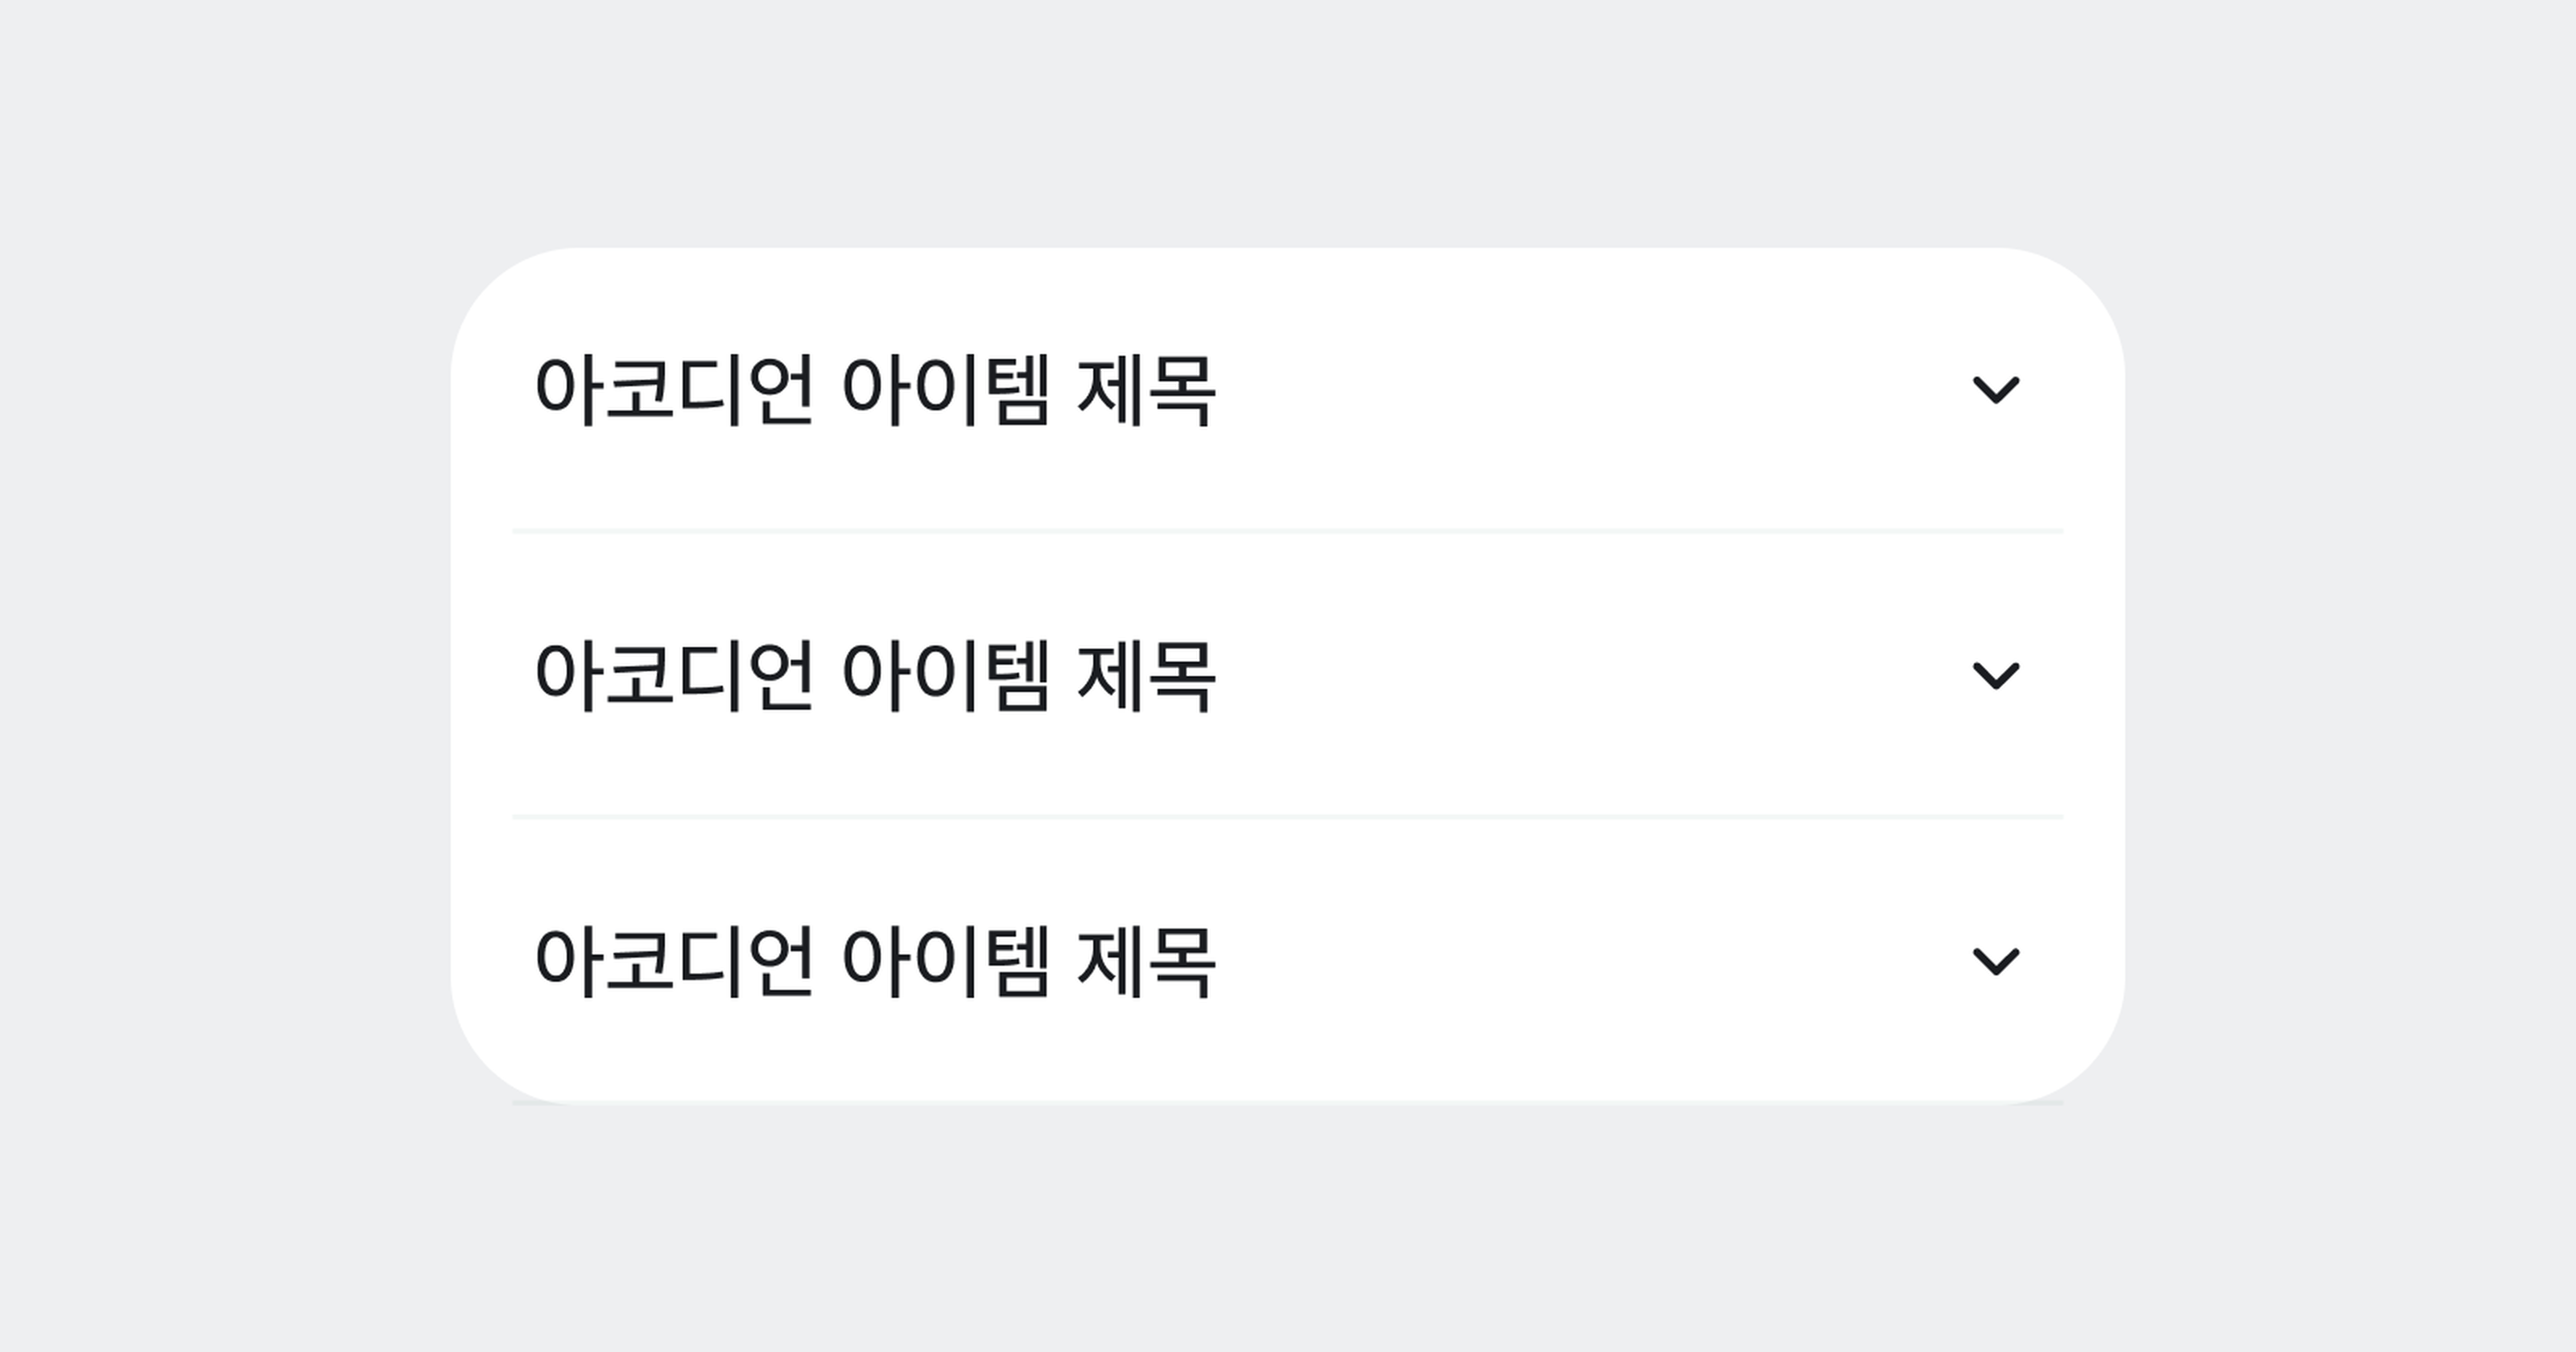This screenshot has height=1352, width=2576.
Task: Click the chevron icon on the first accordion row
Action: click(1995, 389)
